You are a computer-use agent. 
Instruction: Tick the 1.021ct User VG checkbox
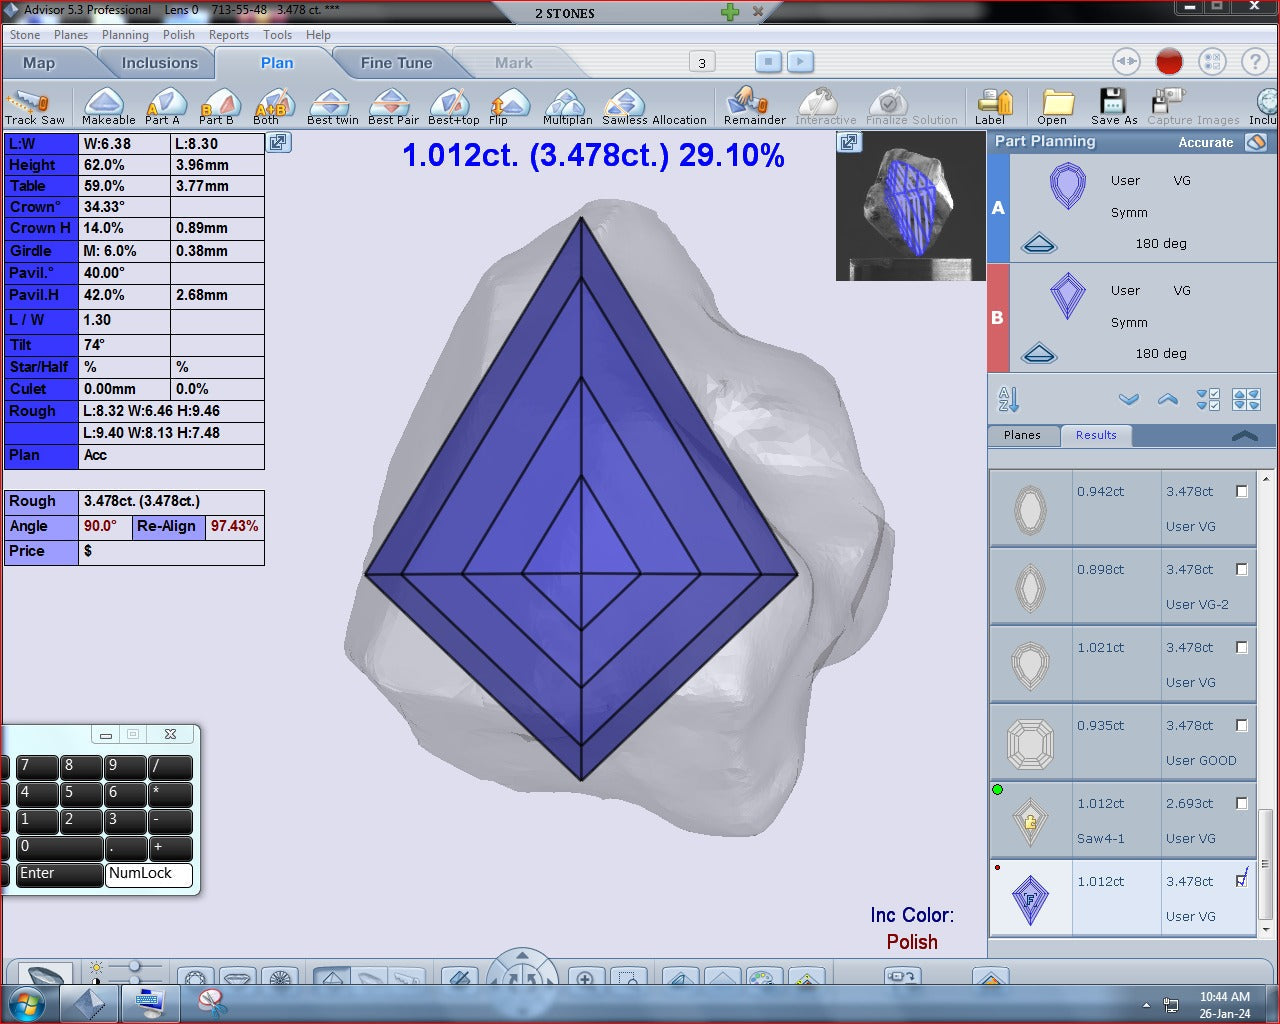coord(1242,648)
